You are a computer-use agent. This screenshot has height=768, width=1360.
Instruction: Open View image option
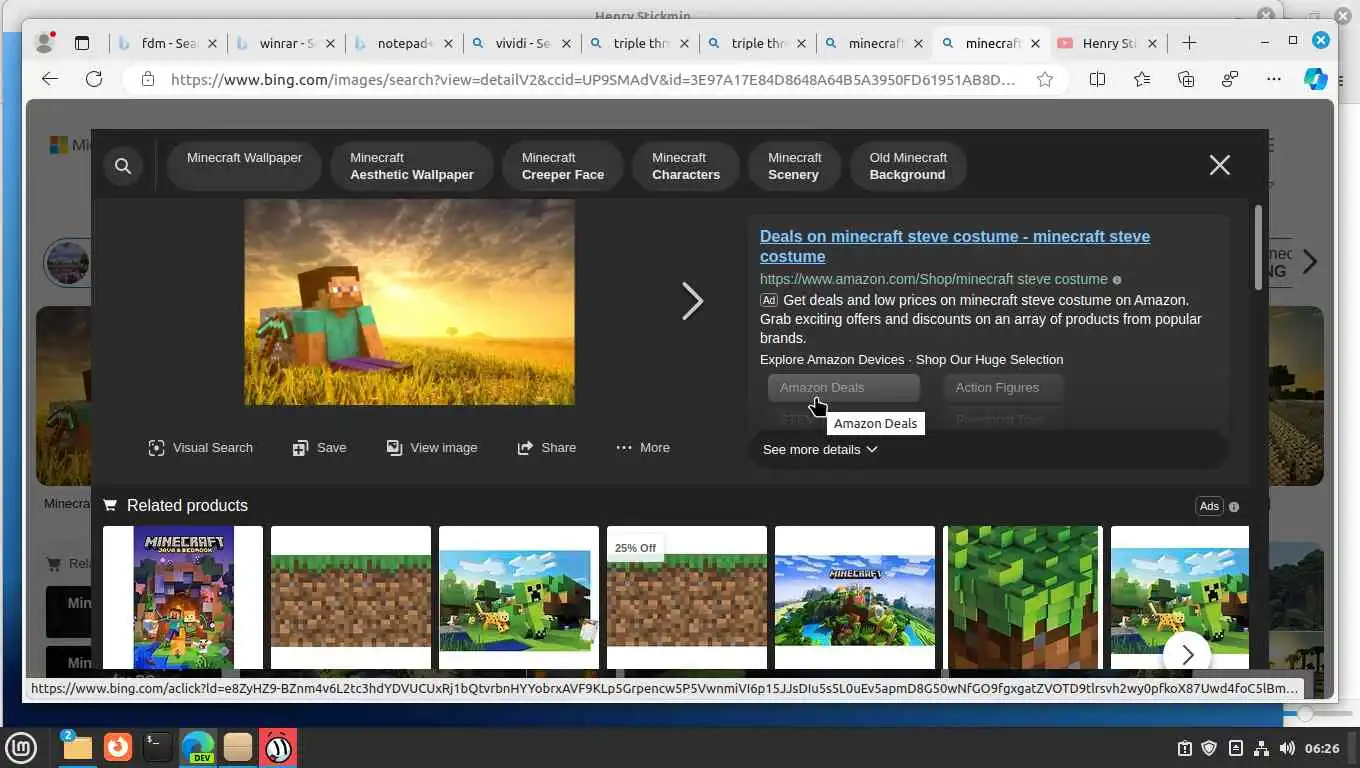click(x=432, y=448)
